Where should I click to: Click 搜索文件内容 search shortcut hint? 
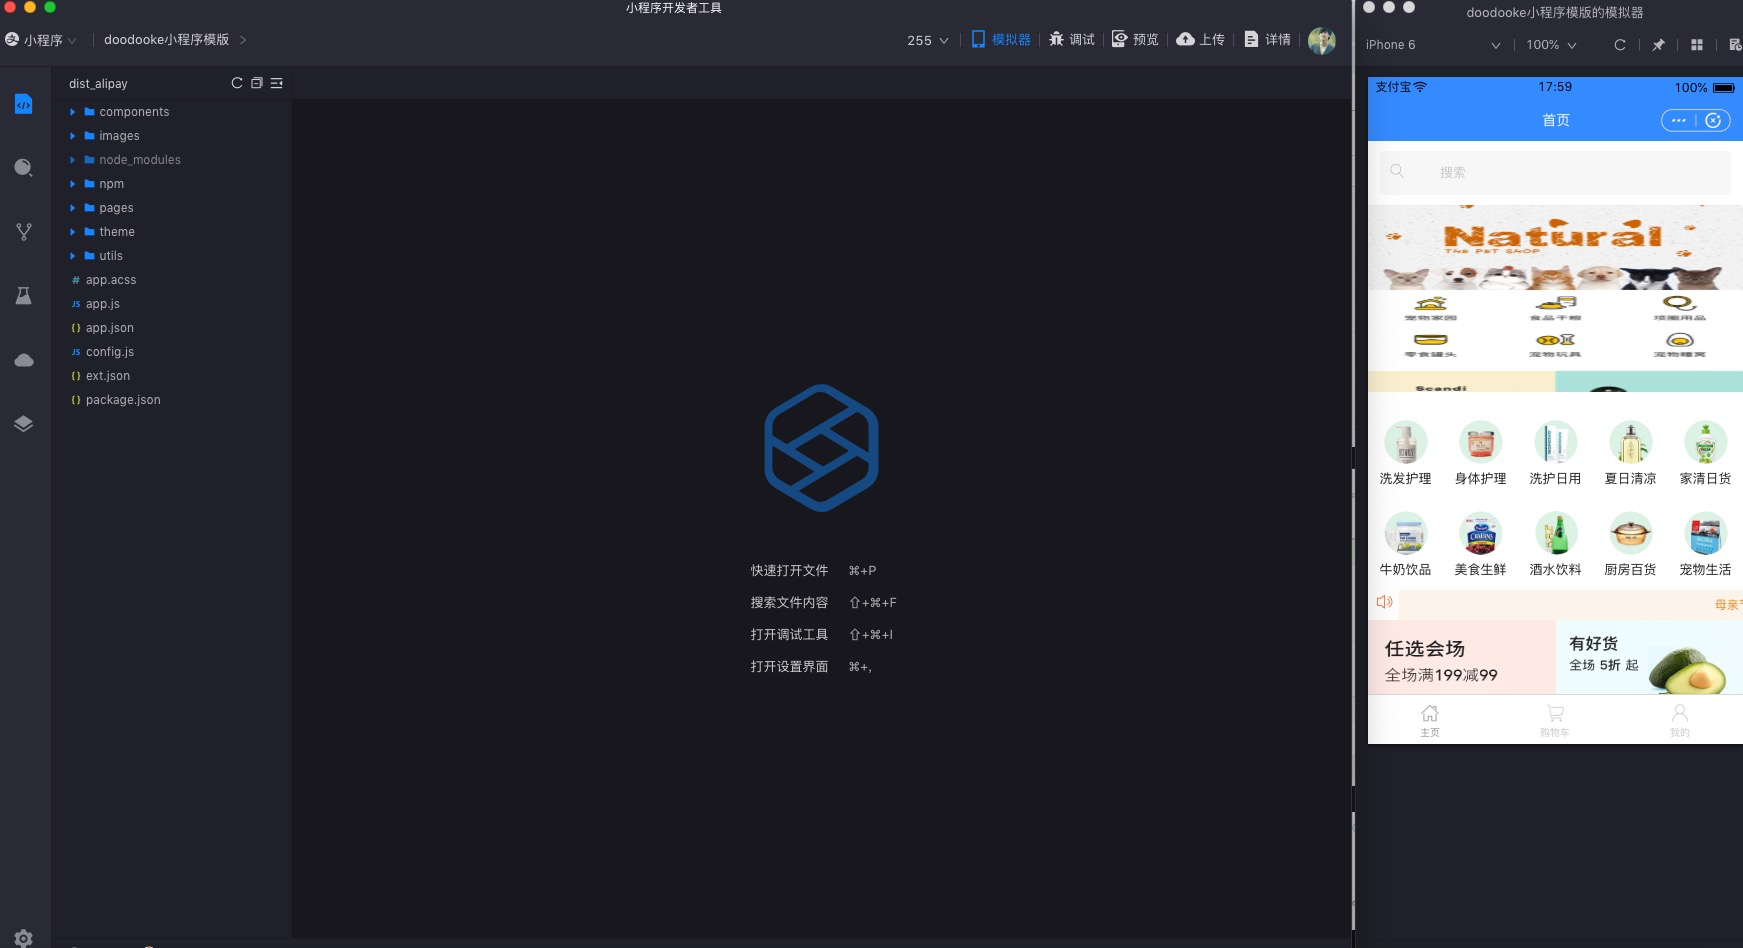tap(789, 602)
